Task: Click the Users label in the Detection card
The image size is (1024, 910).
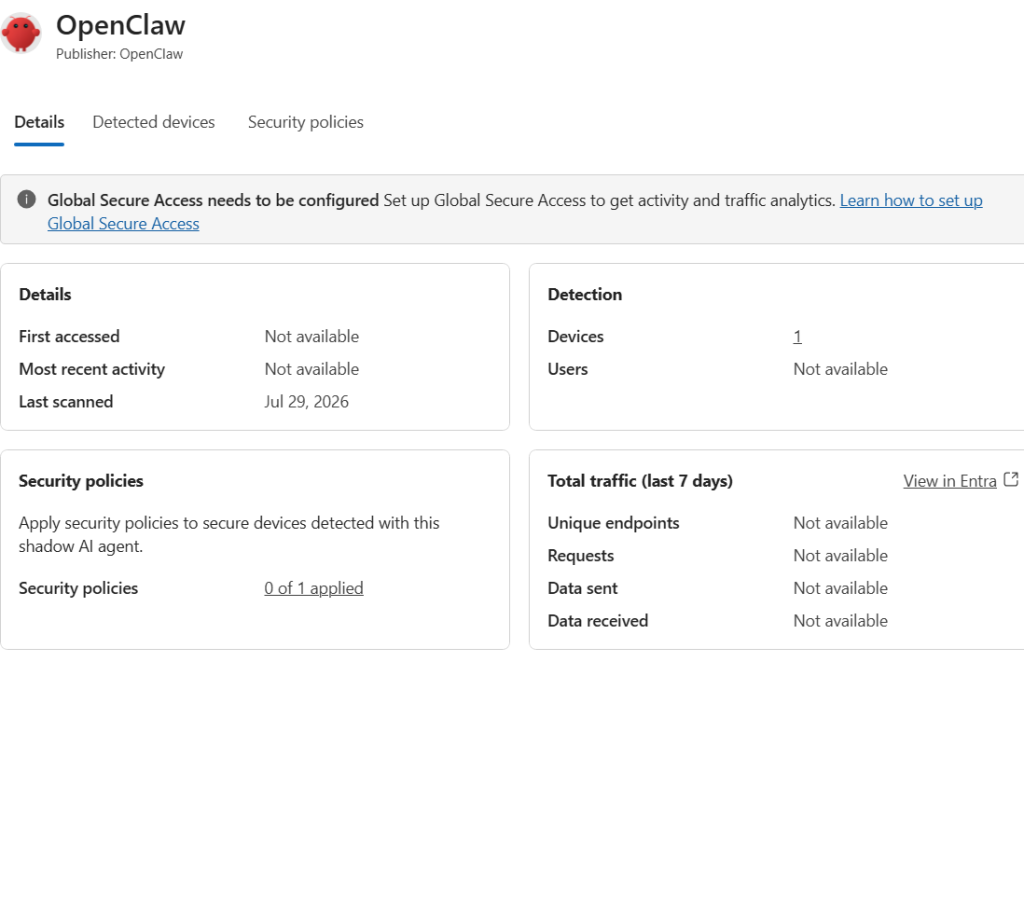Action: click(568, 369)
